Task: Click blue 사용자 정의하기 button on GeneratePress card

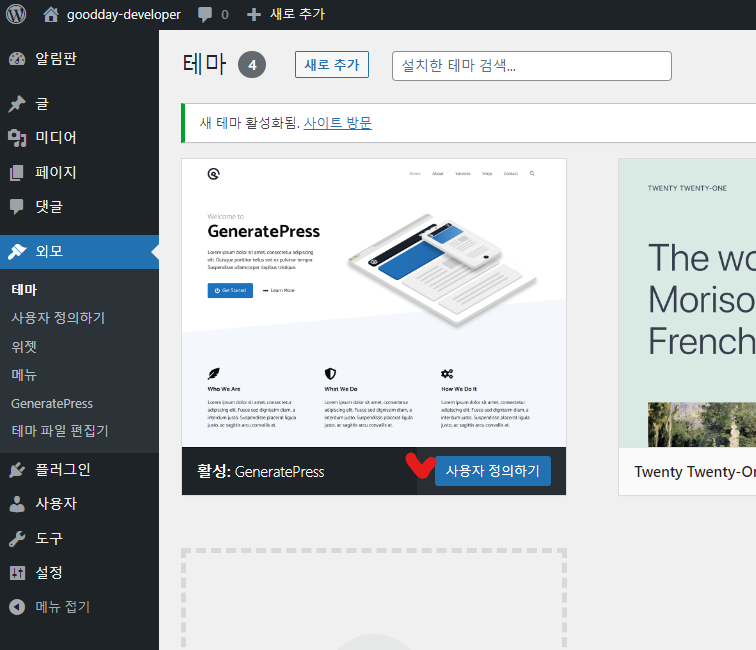Action: click(493, 471)
